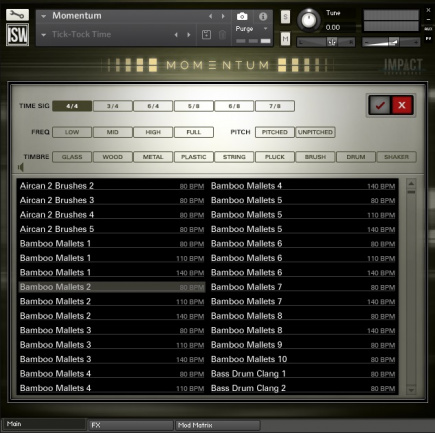The width and height of the screenshot is (435, 433).
Task: Toggle the preview speaker icon
Action: 21,167
